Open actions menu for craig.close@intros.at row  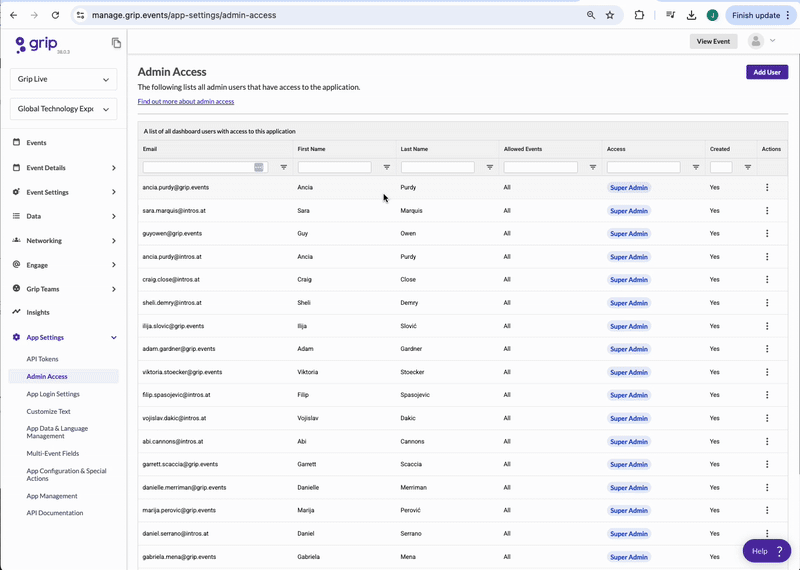[767, 280]
